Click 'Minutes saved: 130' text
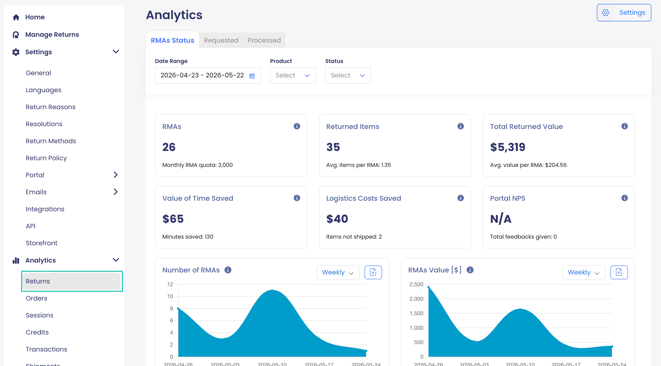 [188, 237]
